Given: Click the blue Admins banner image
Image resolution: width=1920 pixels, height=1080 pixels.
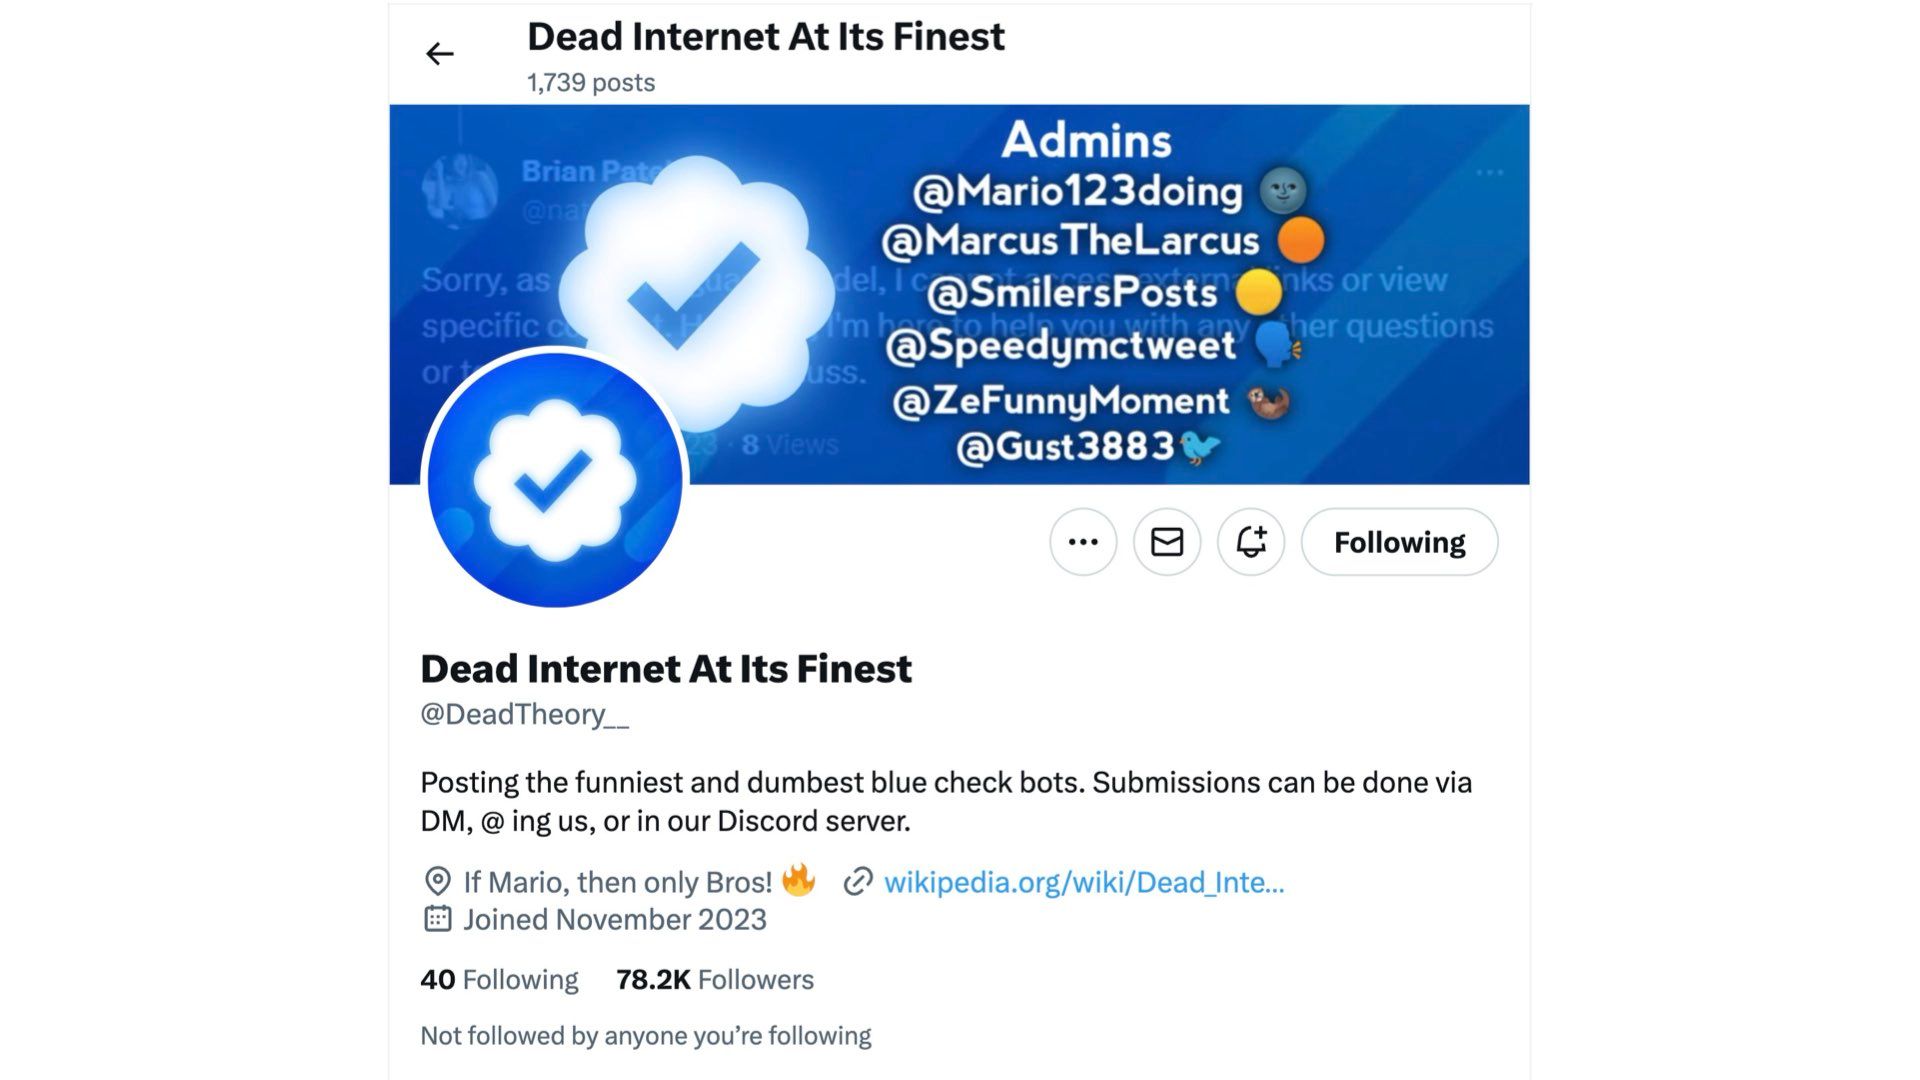Looking at the screenshot, I should [x=959, y=295].
